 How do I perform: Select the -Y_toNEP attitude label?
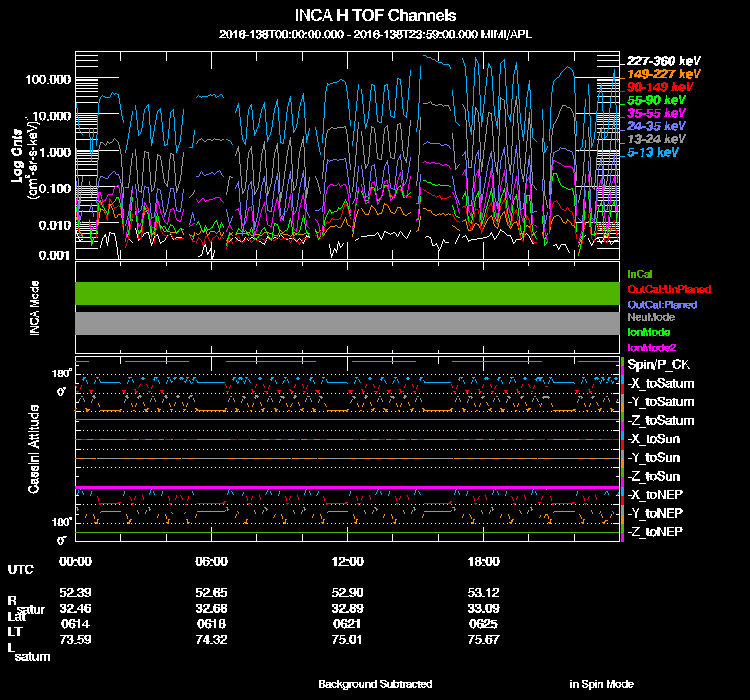(x=656, y=513)
